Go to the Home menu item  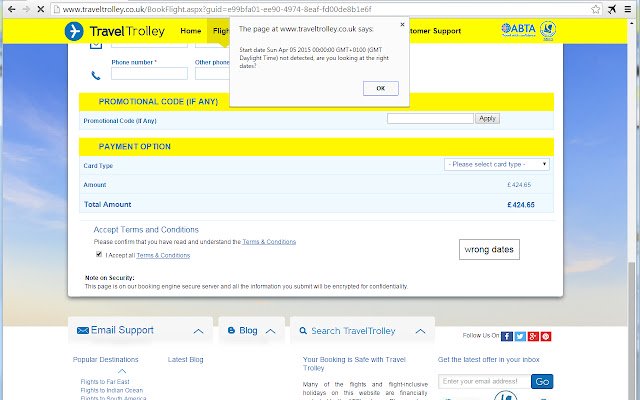[x=191, y=31]
